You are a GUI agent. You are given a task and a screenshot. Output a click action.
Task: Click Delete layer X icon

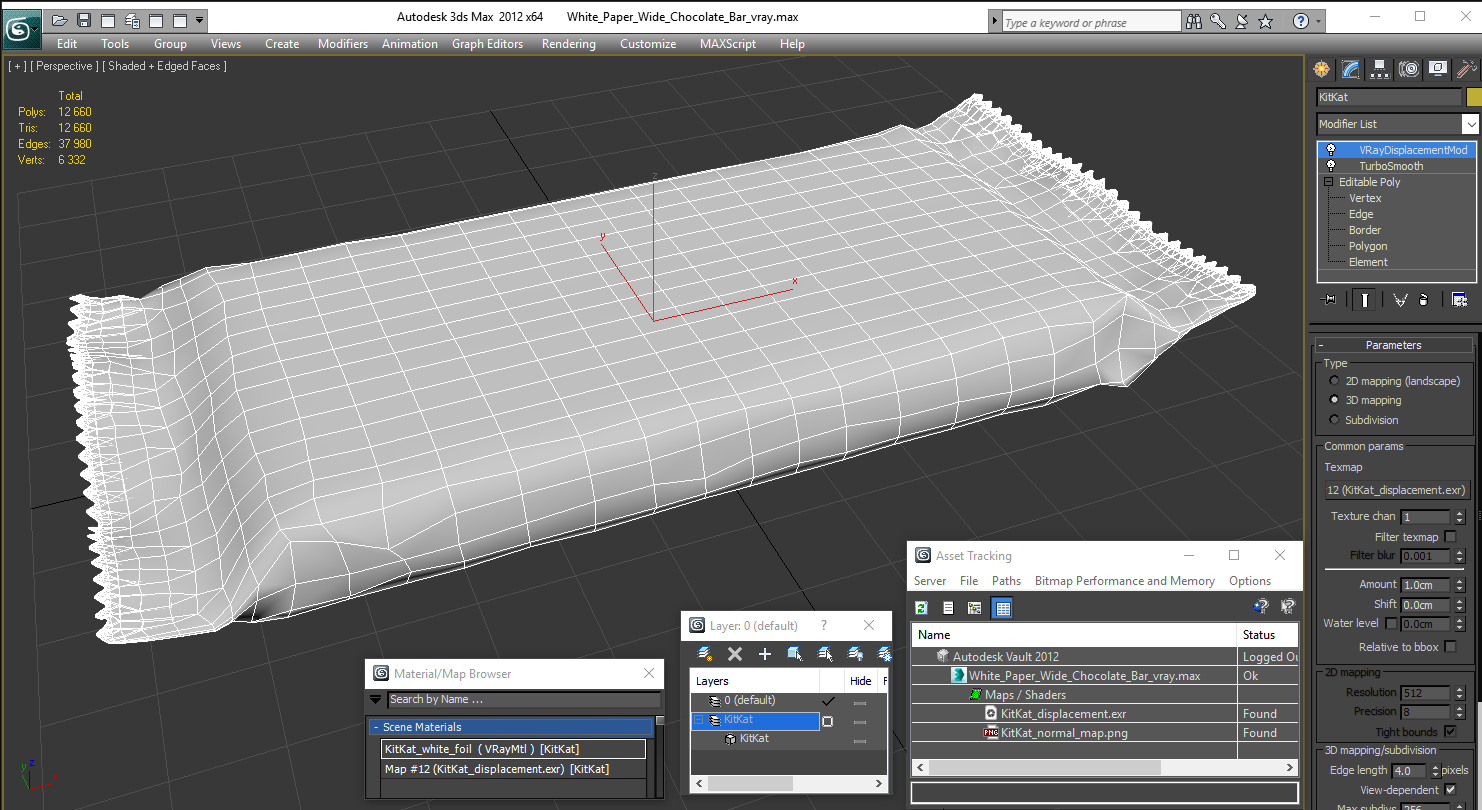point(735,654)
